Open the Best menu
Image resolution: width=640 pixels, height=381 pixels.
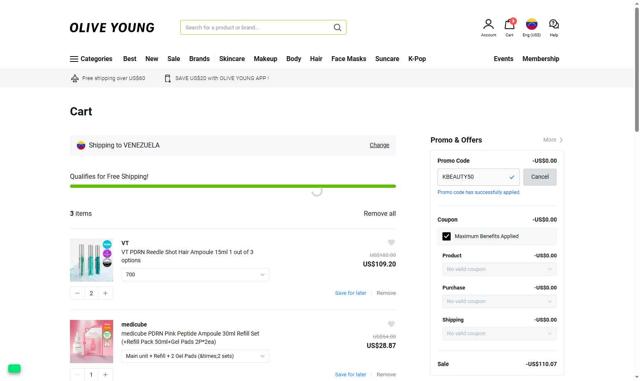[130, 59]
